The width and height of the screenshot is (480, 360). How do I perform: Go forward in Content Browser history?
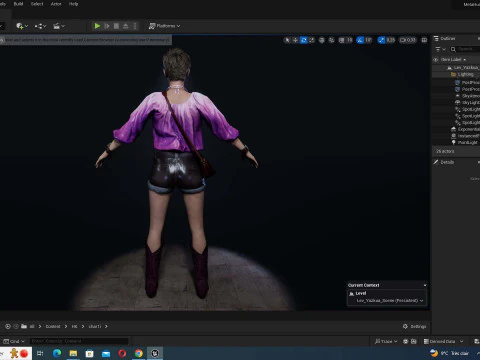tap(16, 326)
